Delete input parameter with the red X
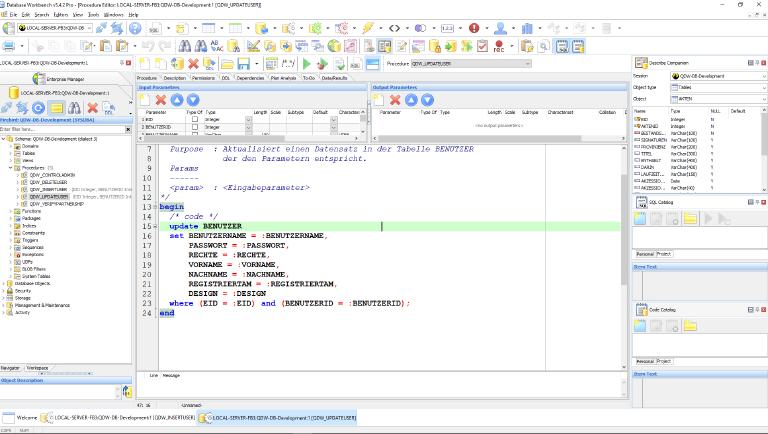 (x=161, y=100)
